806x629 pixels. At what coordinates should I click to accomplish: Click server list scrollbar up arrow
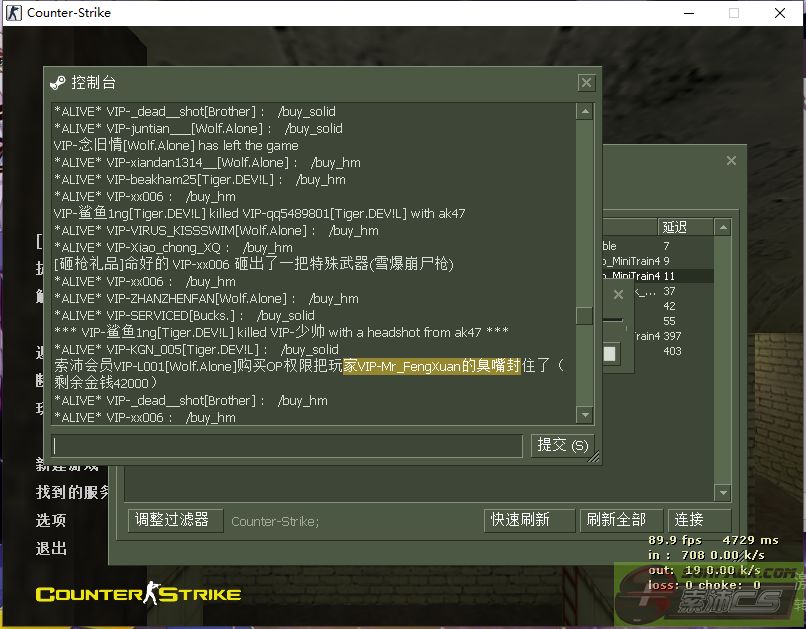click(723, 227)
